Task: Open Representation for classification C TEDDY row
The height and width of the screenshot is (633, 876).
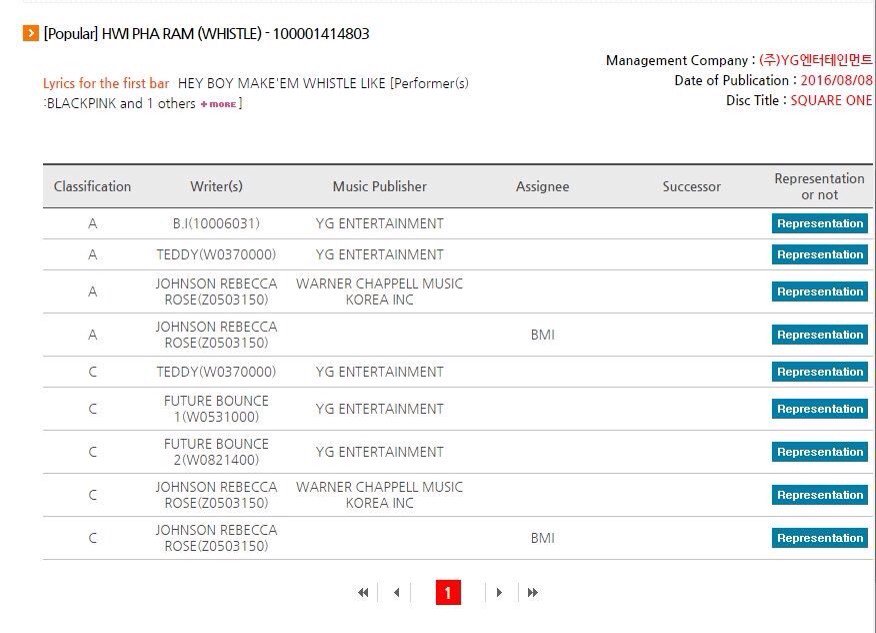Action: [x=820, y=372]
